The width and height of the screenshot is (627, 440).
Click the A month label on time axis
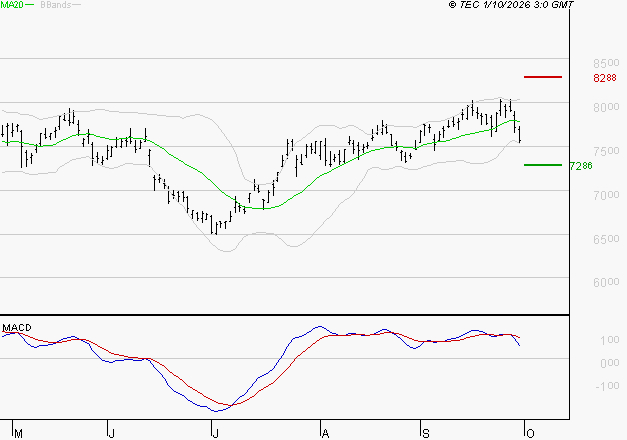325,434
